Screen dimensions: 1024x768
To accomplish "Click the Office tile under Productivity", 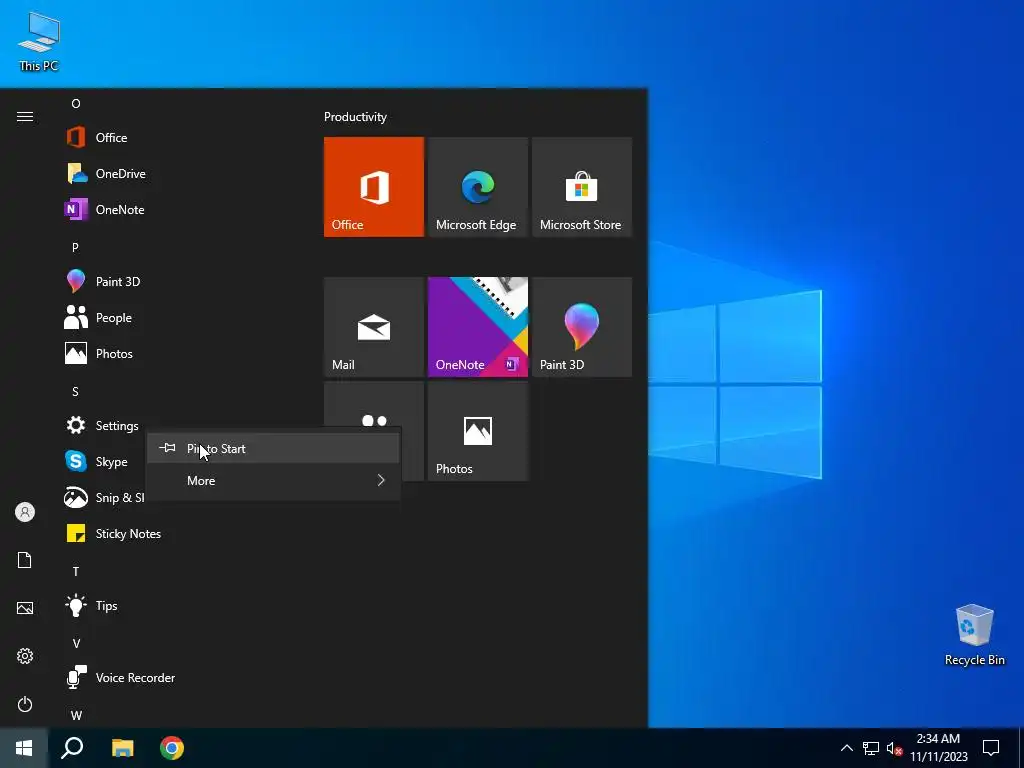I will tap(374, 187).
